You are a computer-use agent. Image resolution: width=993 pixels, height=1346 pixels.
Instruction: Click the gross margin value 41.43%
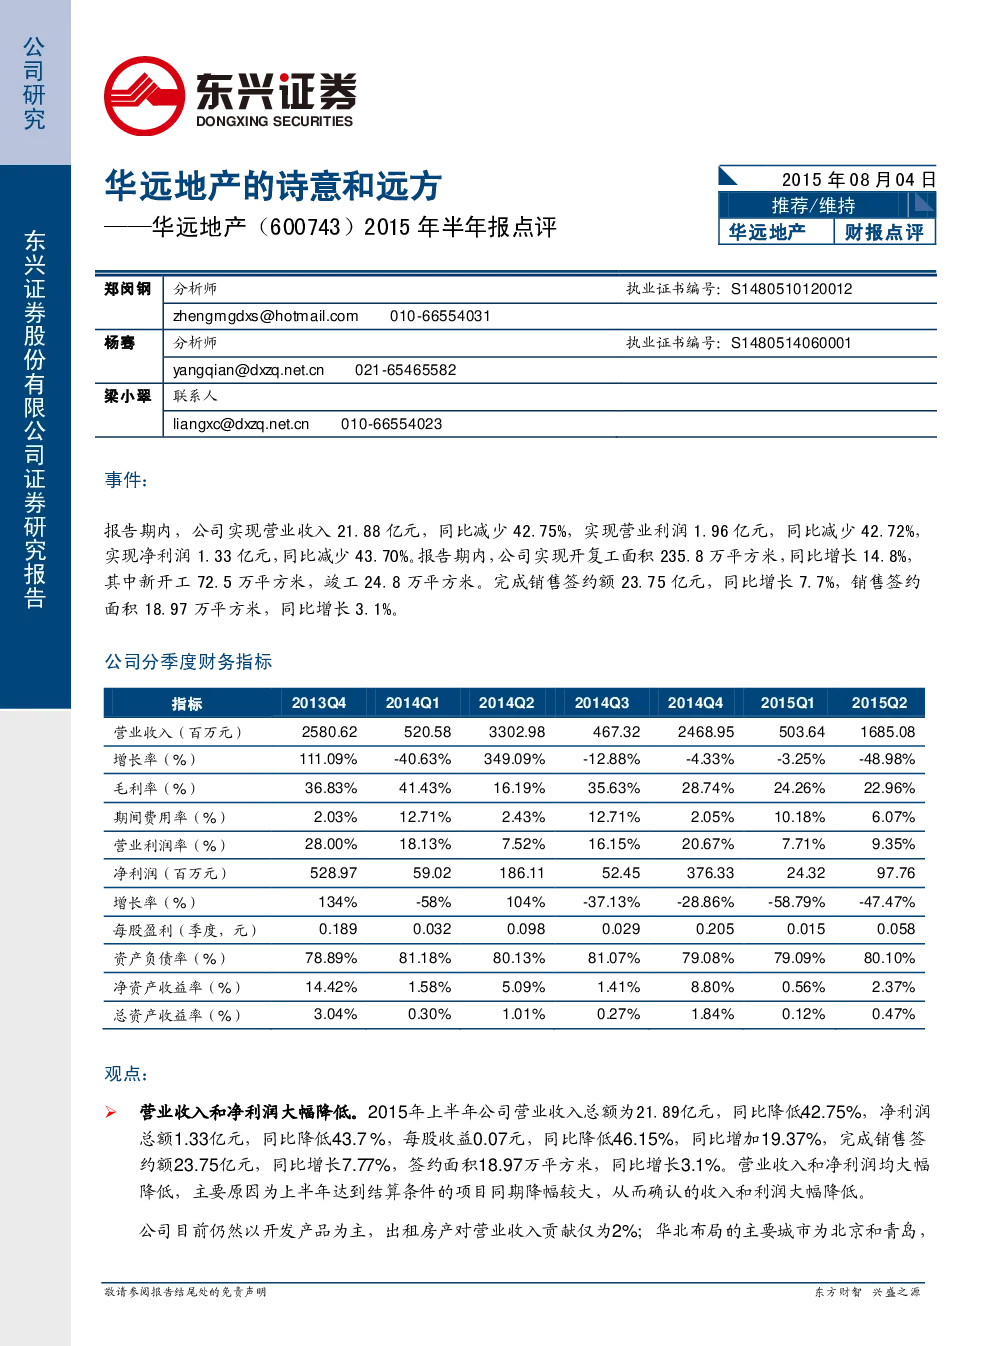pyautogui.click(x=425, y=789)
